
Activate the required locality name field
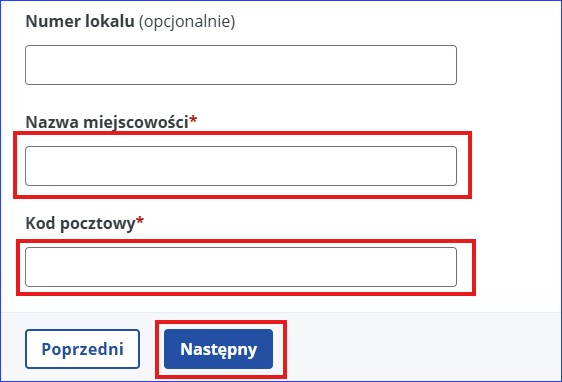(x=241, y=166)
